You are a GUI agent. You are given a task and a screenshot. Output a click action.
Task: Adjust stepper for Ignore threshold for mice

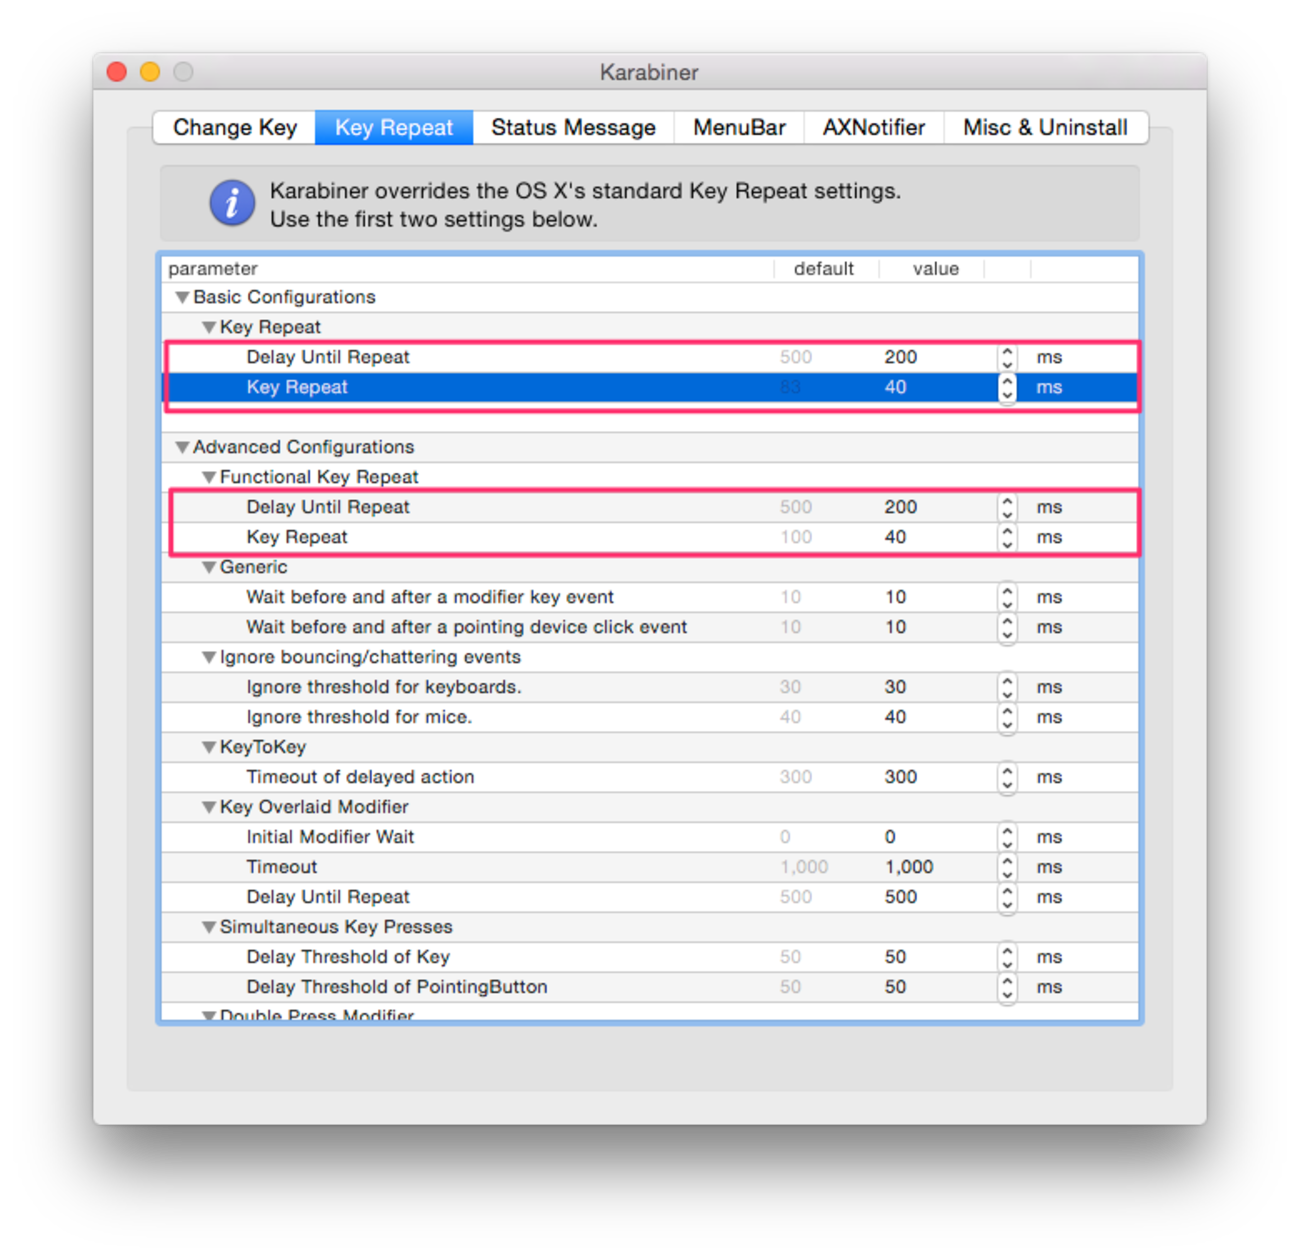coord(1007,717)
